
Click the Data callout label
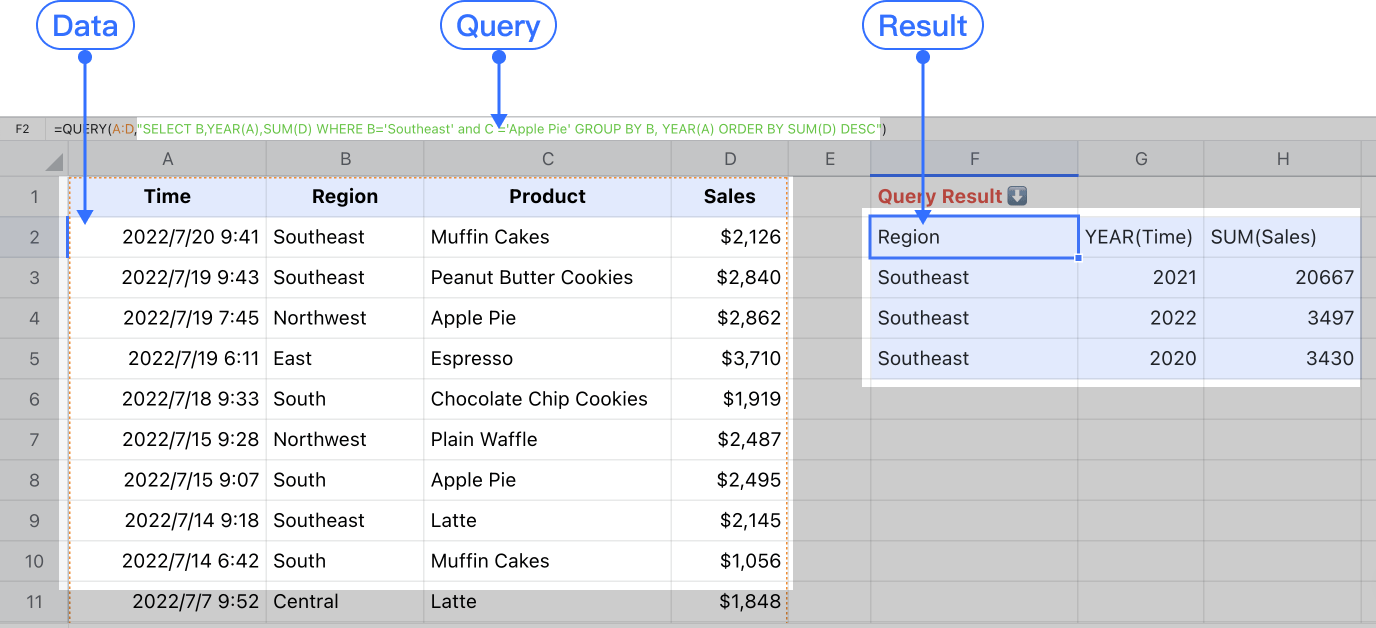[85, 26]
